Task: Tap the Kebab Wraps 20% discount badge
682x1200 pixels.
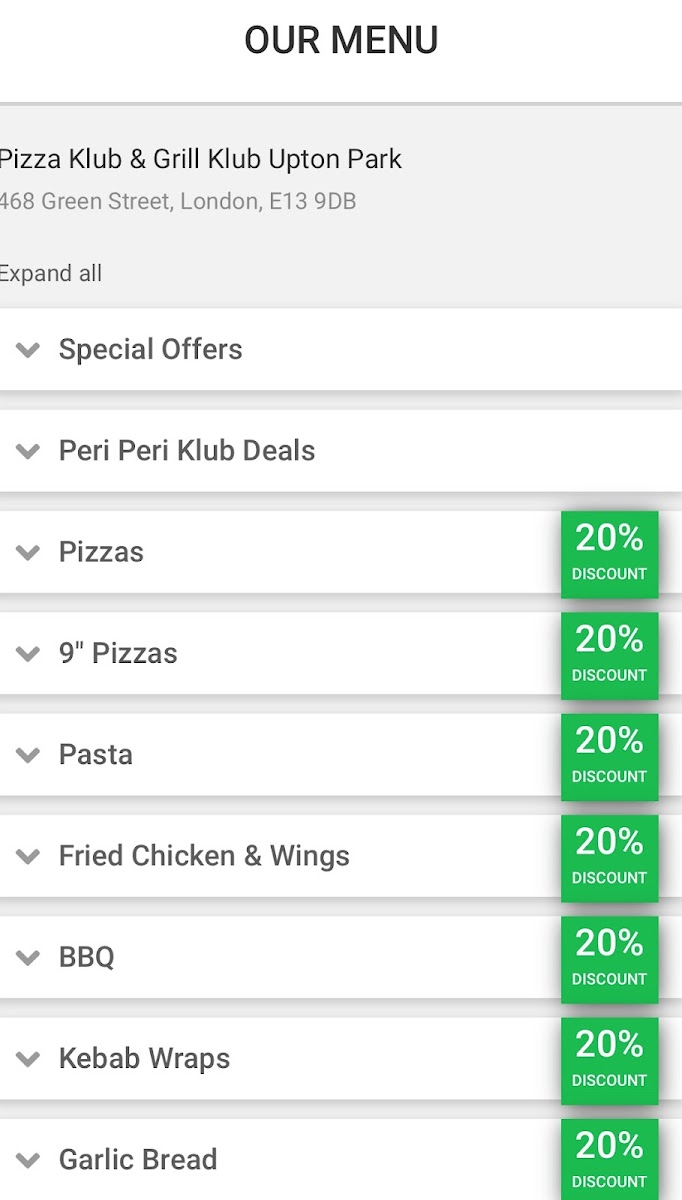Action: [x=609, y=1060]
